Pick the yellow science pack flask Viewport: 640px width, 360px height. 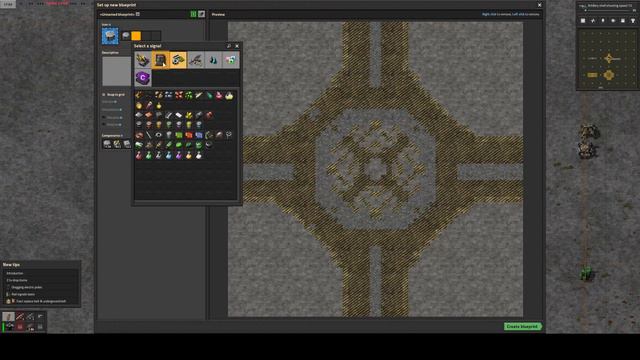tap(189, 155)
